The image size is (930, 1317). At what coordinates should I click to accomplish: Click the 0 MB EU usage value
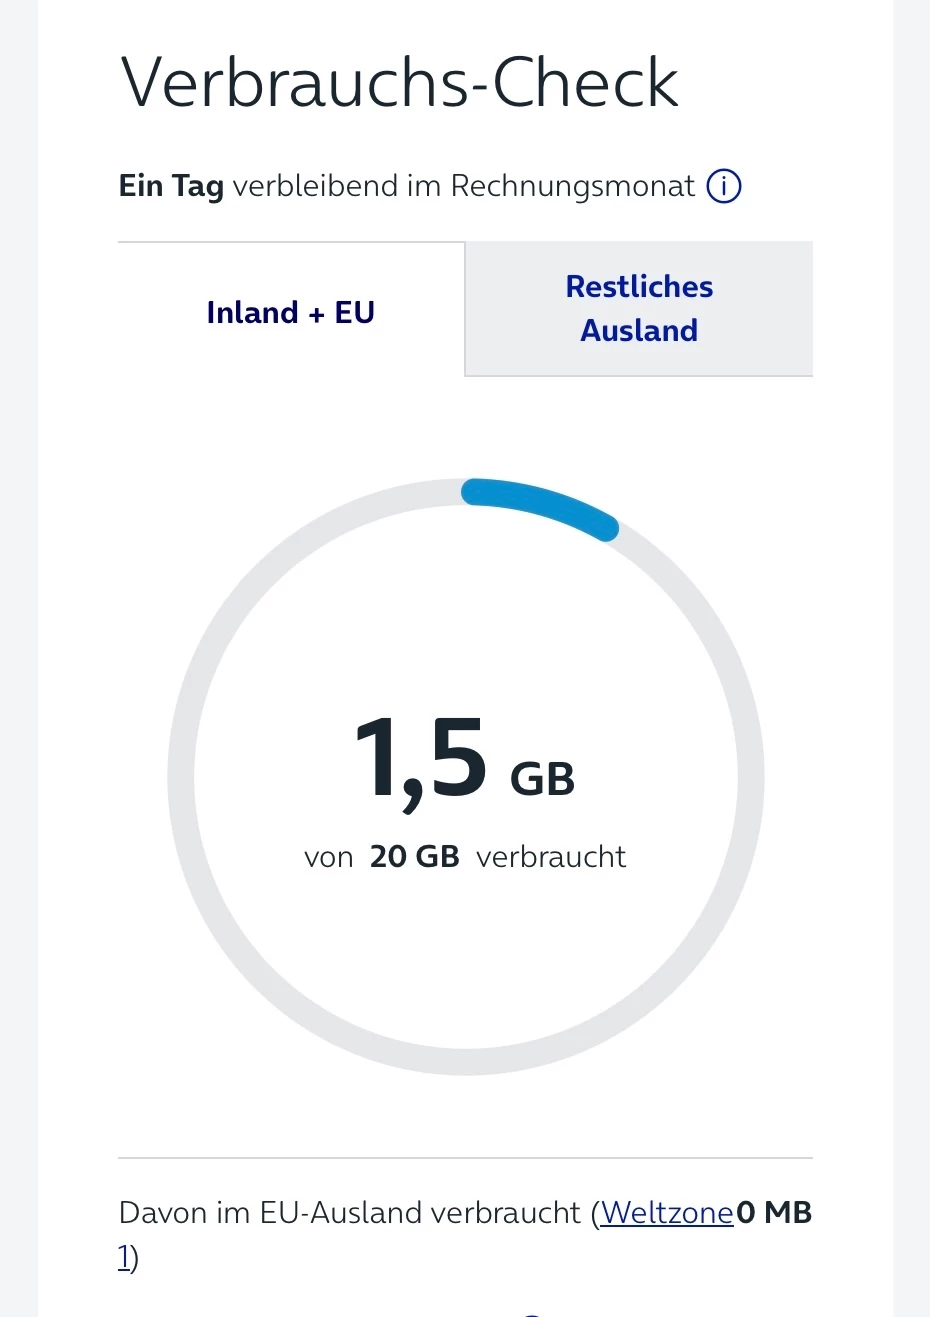(x=774, y=1213)
